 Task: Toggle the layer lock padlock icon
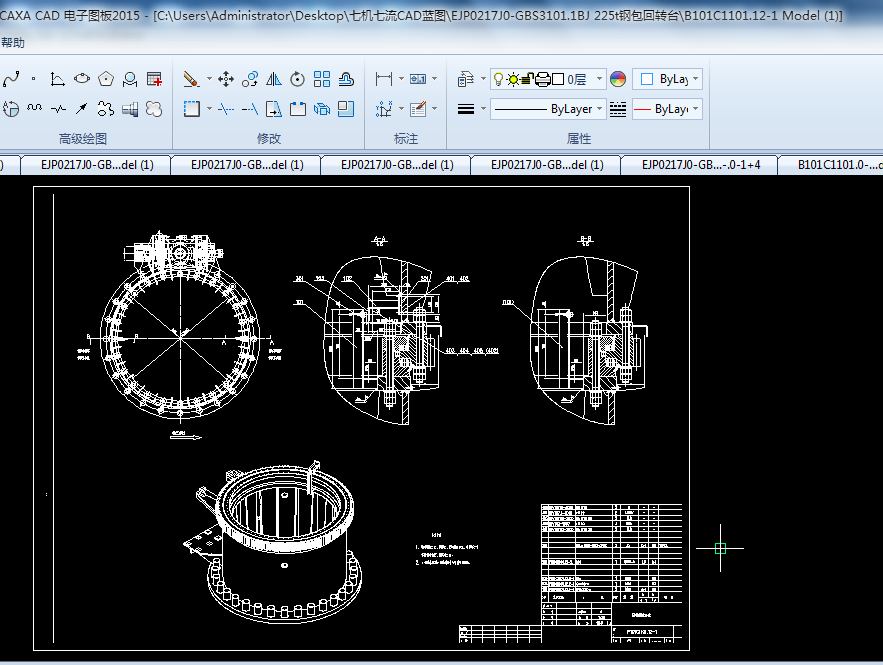click(527, 79)
